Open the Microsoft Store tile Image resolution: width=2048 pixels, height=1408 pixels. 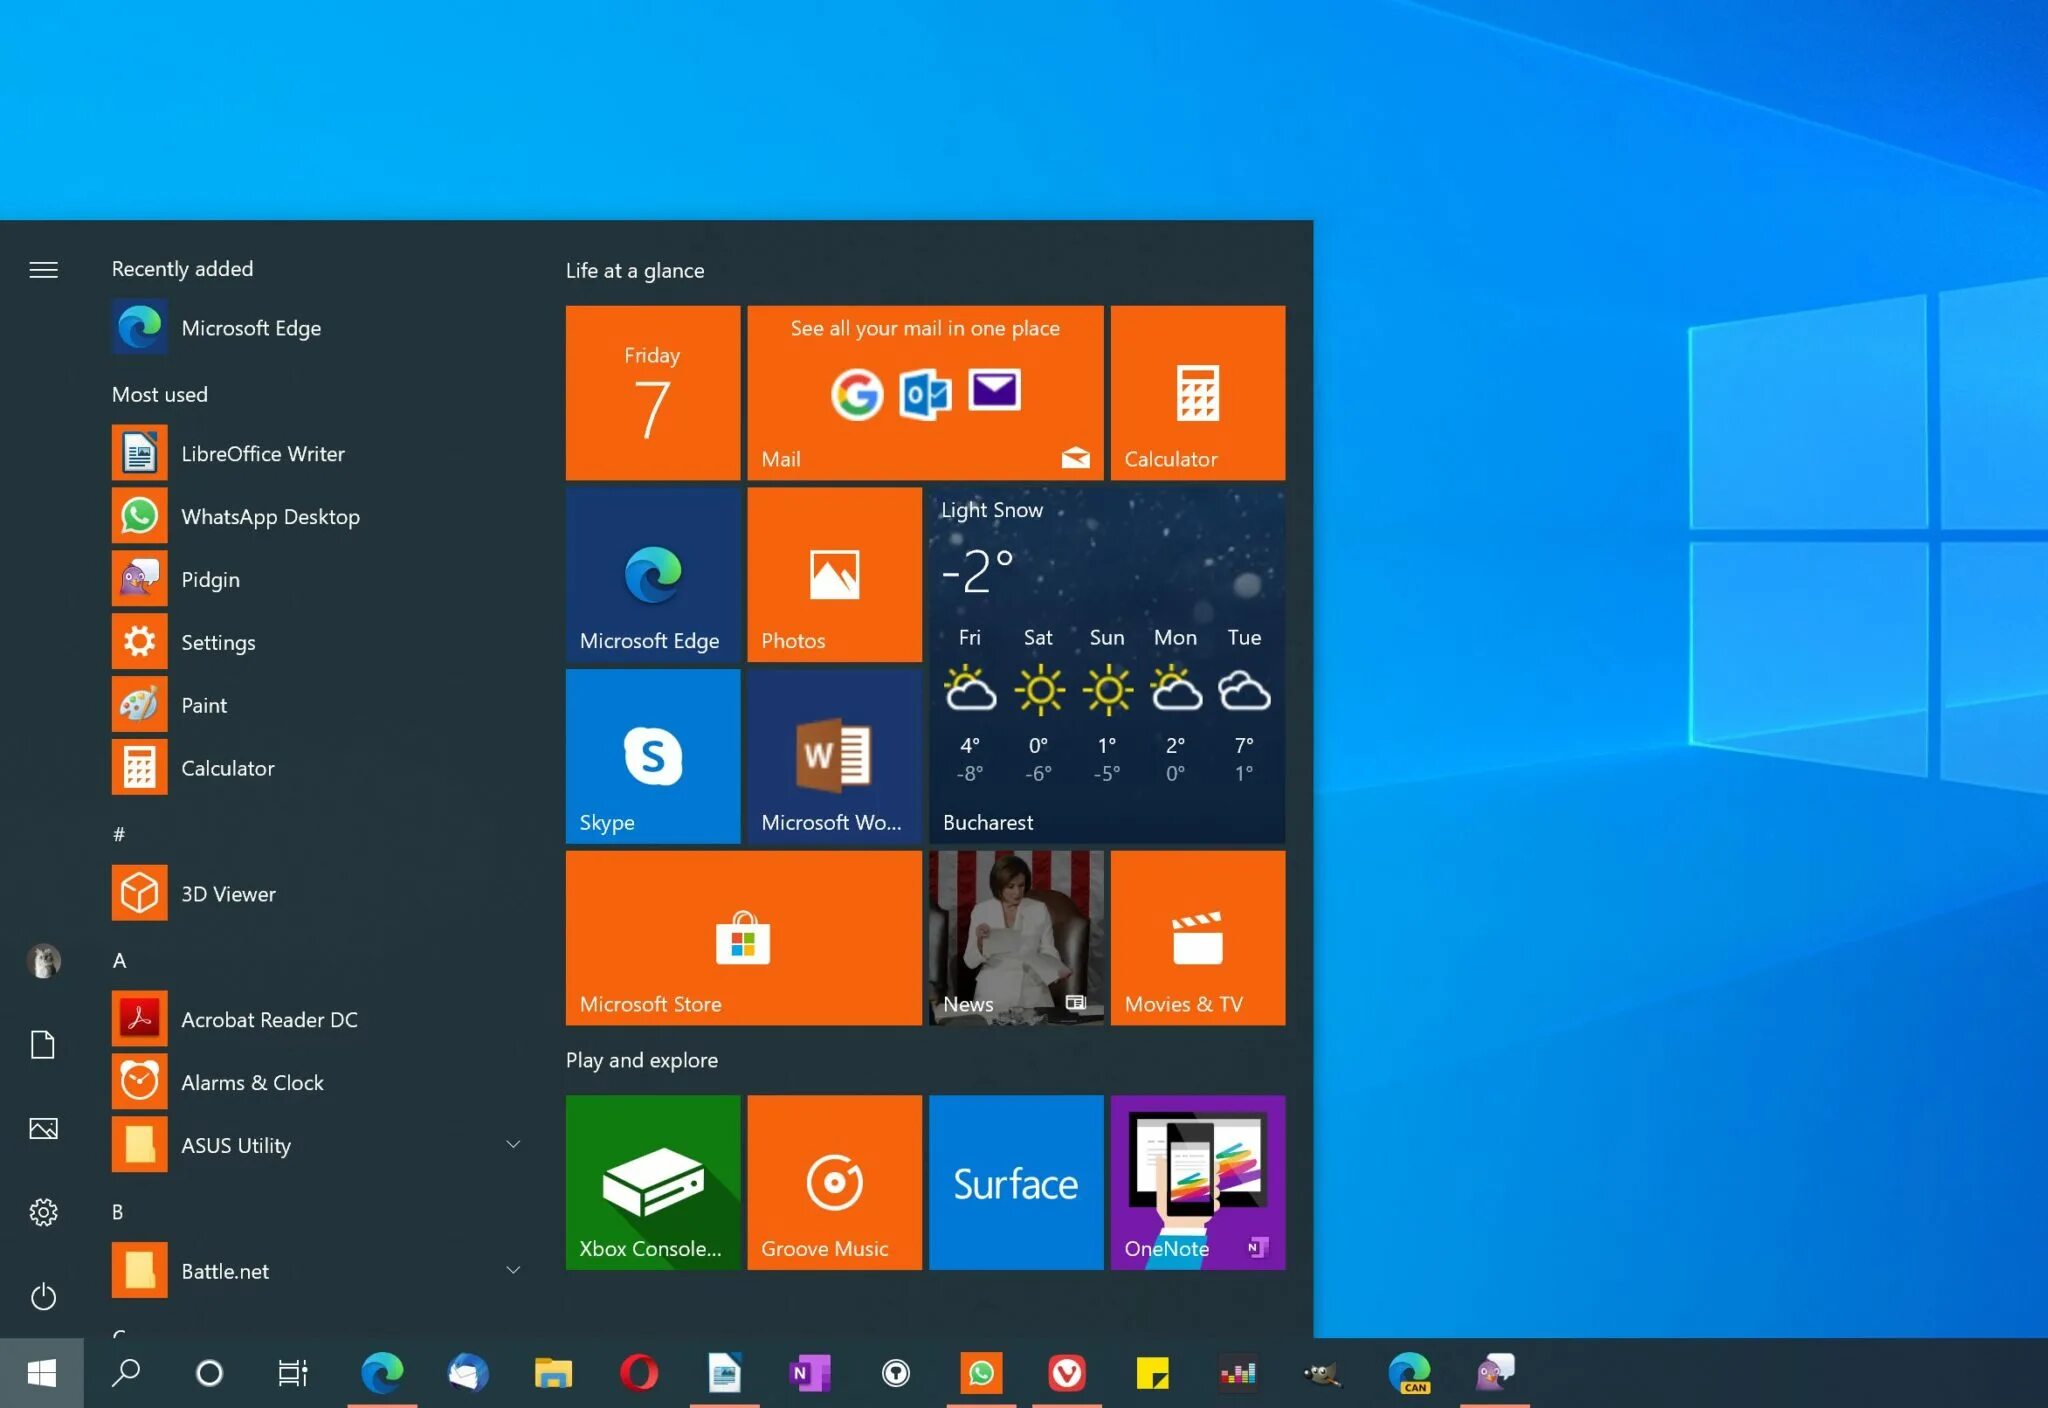pyautogui.click(x=743, y=938)
